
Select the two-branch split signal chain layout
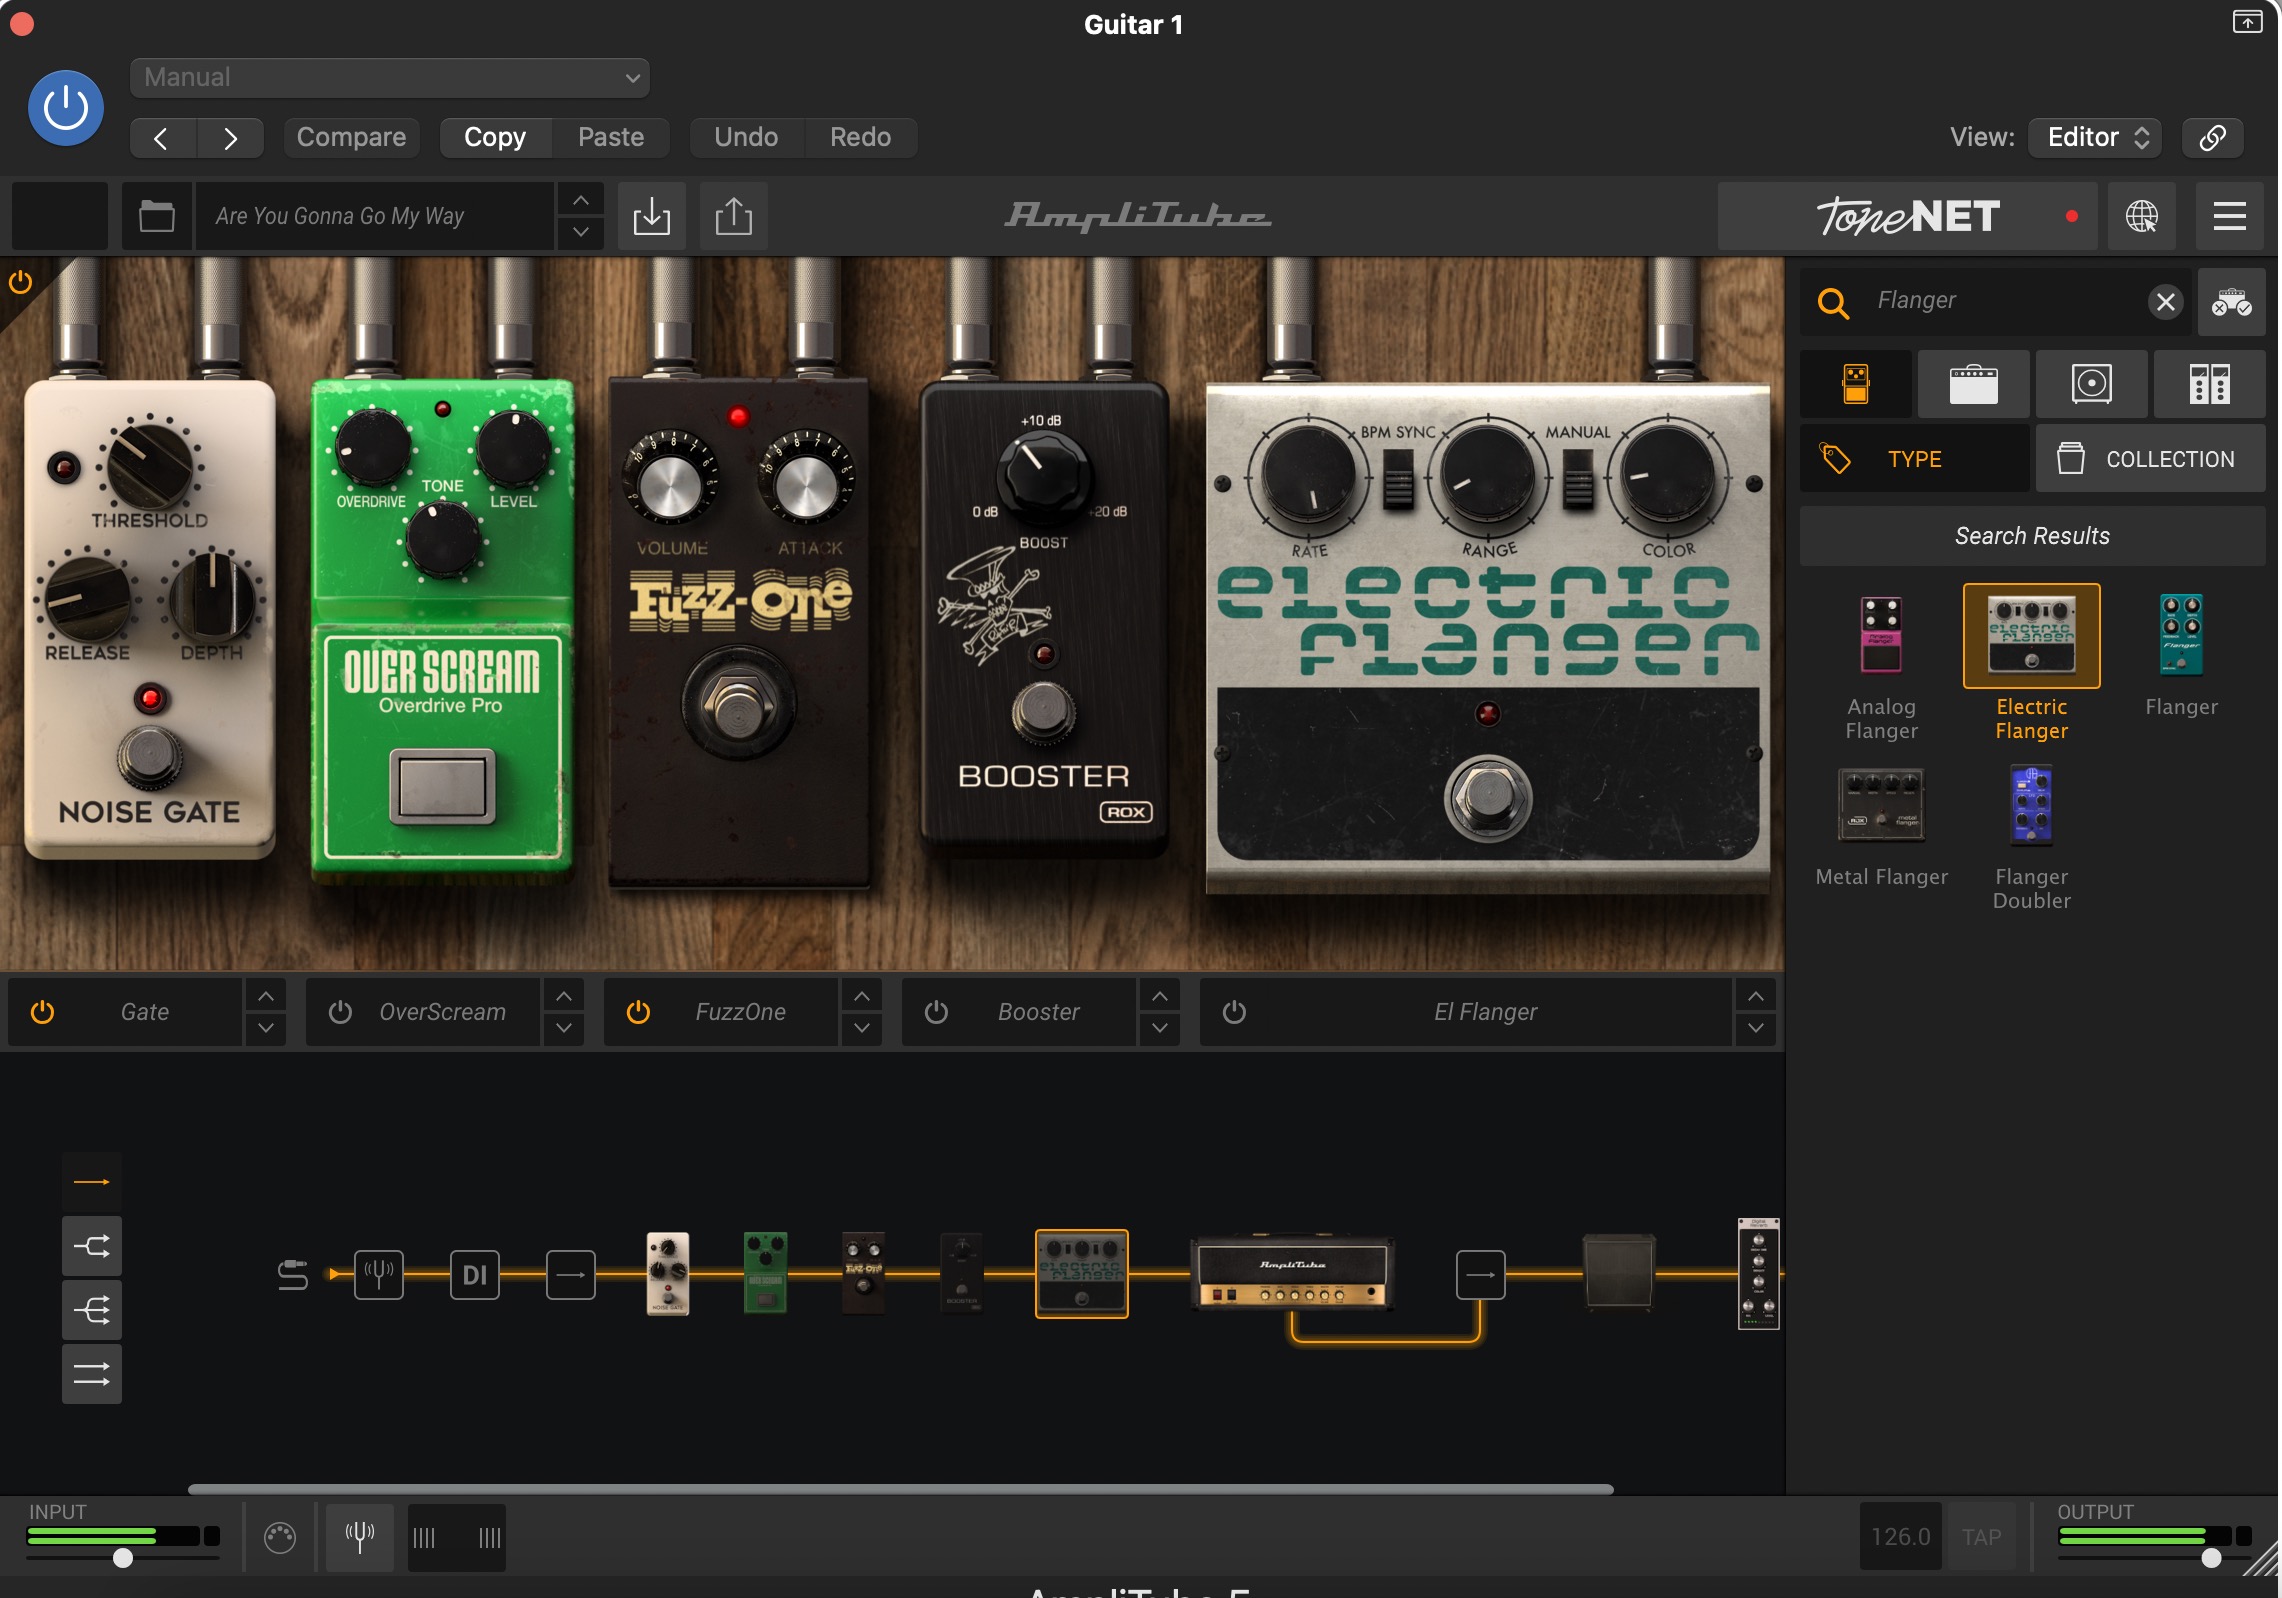tap(92, 1246)
